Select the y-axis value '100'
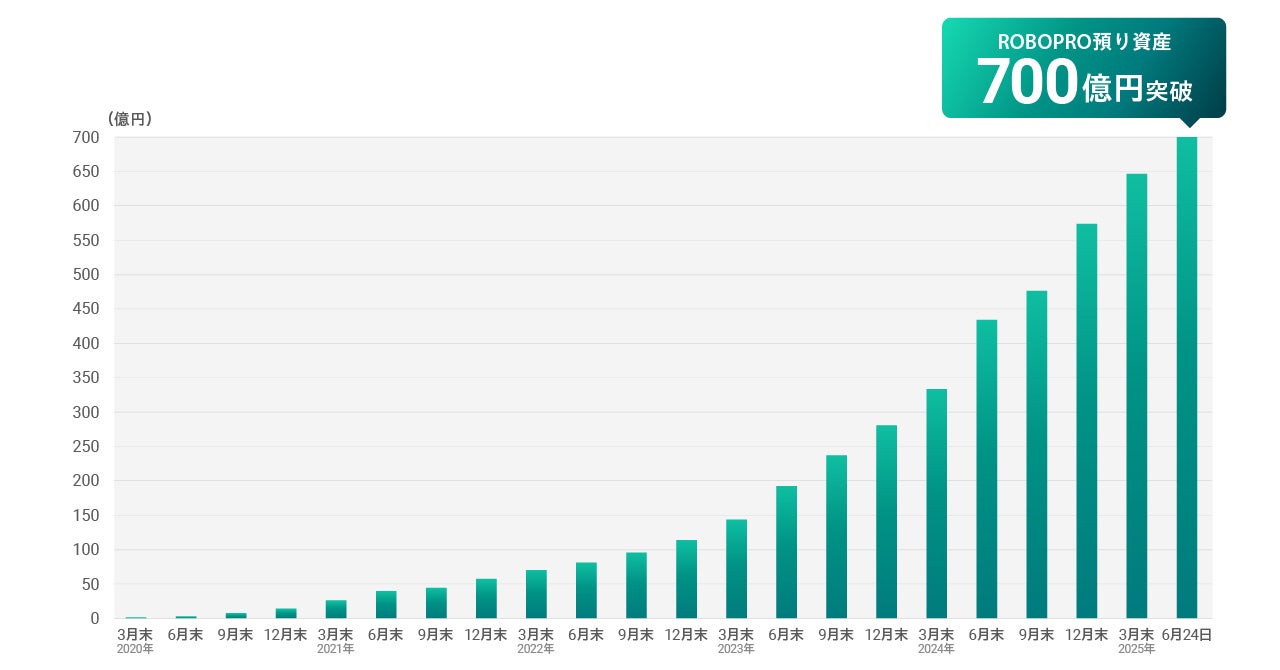This screenshot has height=670, width=1280. [x=87, y=549]
